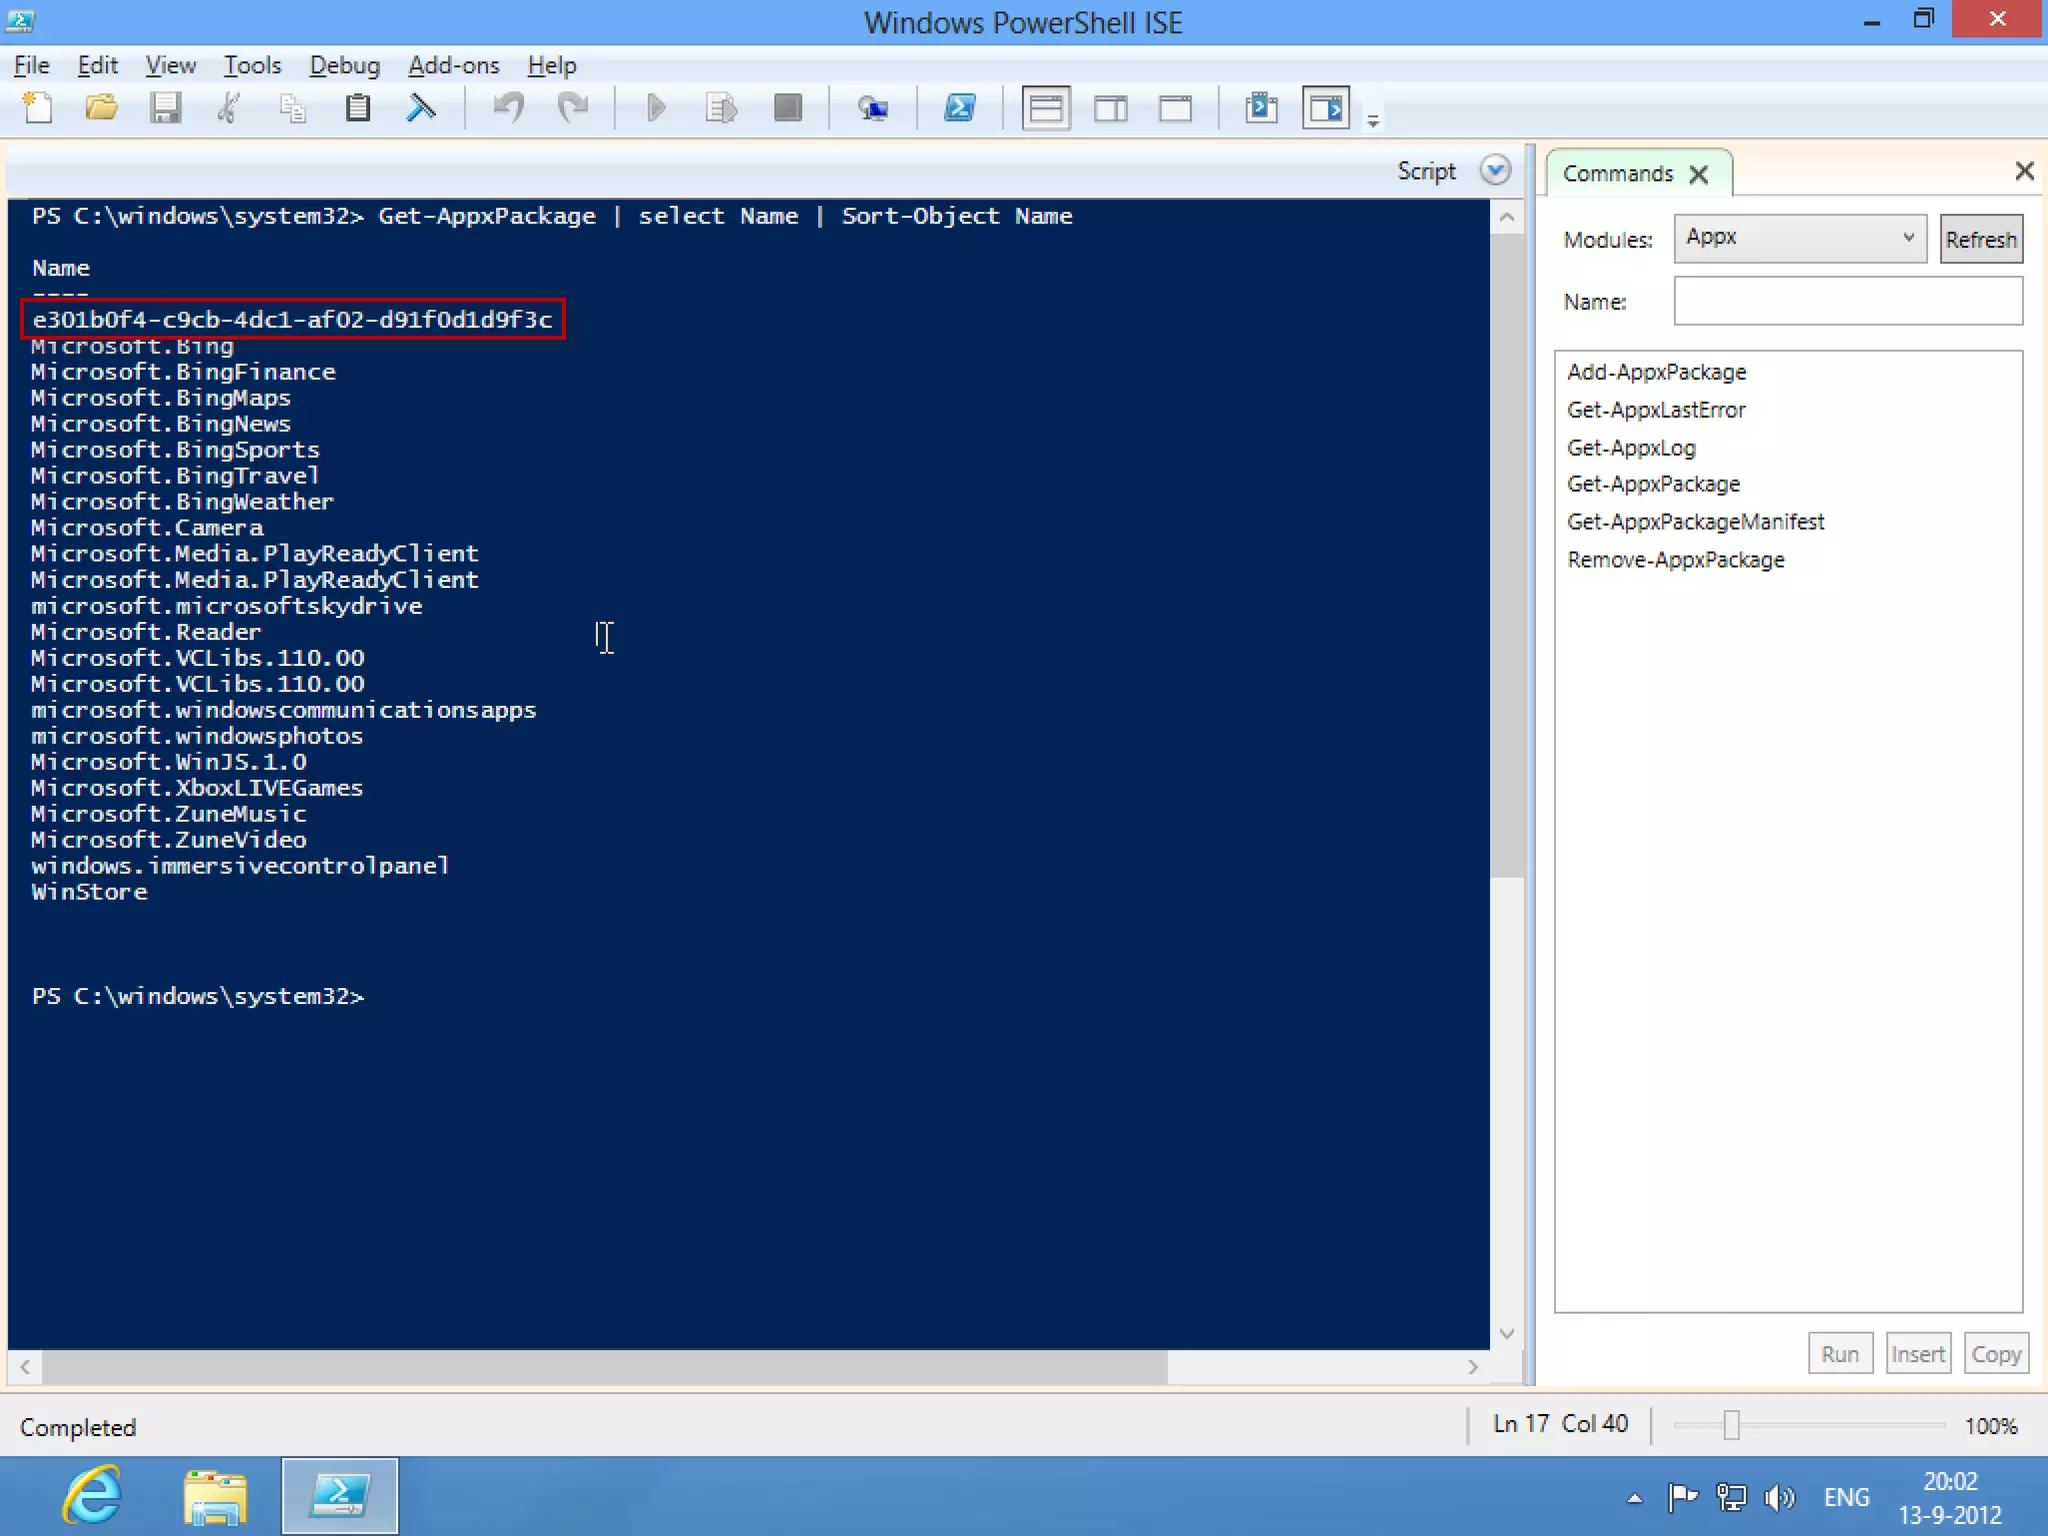Adjust the zoom slider thumb

1731,1425
